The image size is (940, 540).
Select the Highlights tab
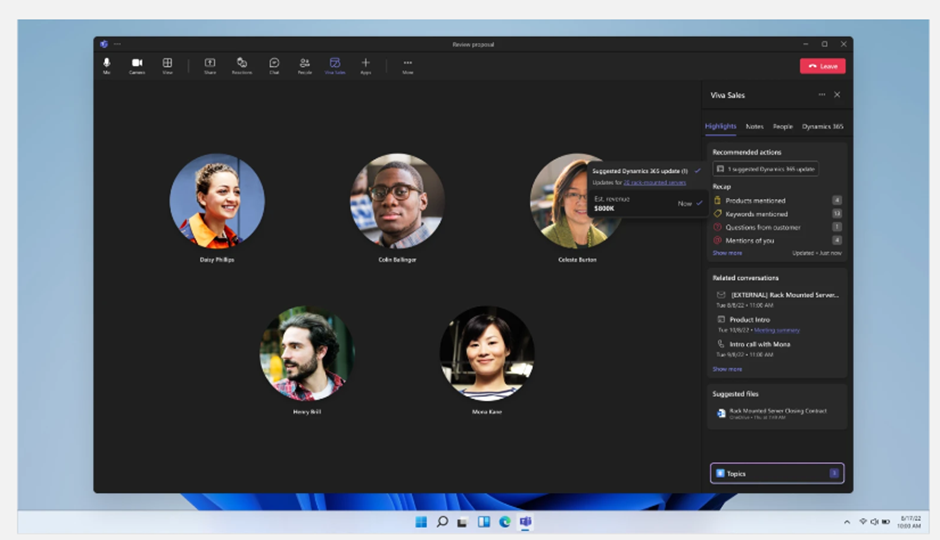point(721,126)
